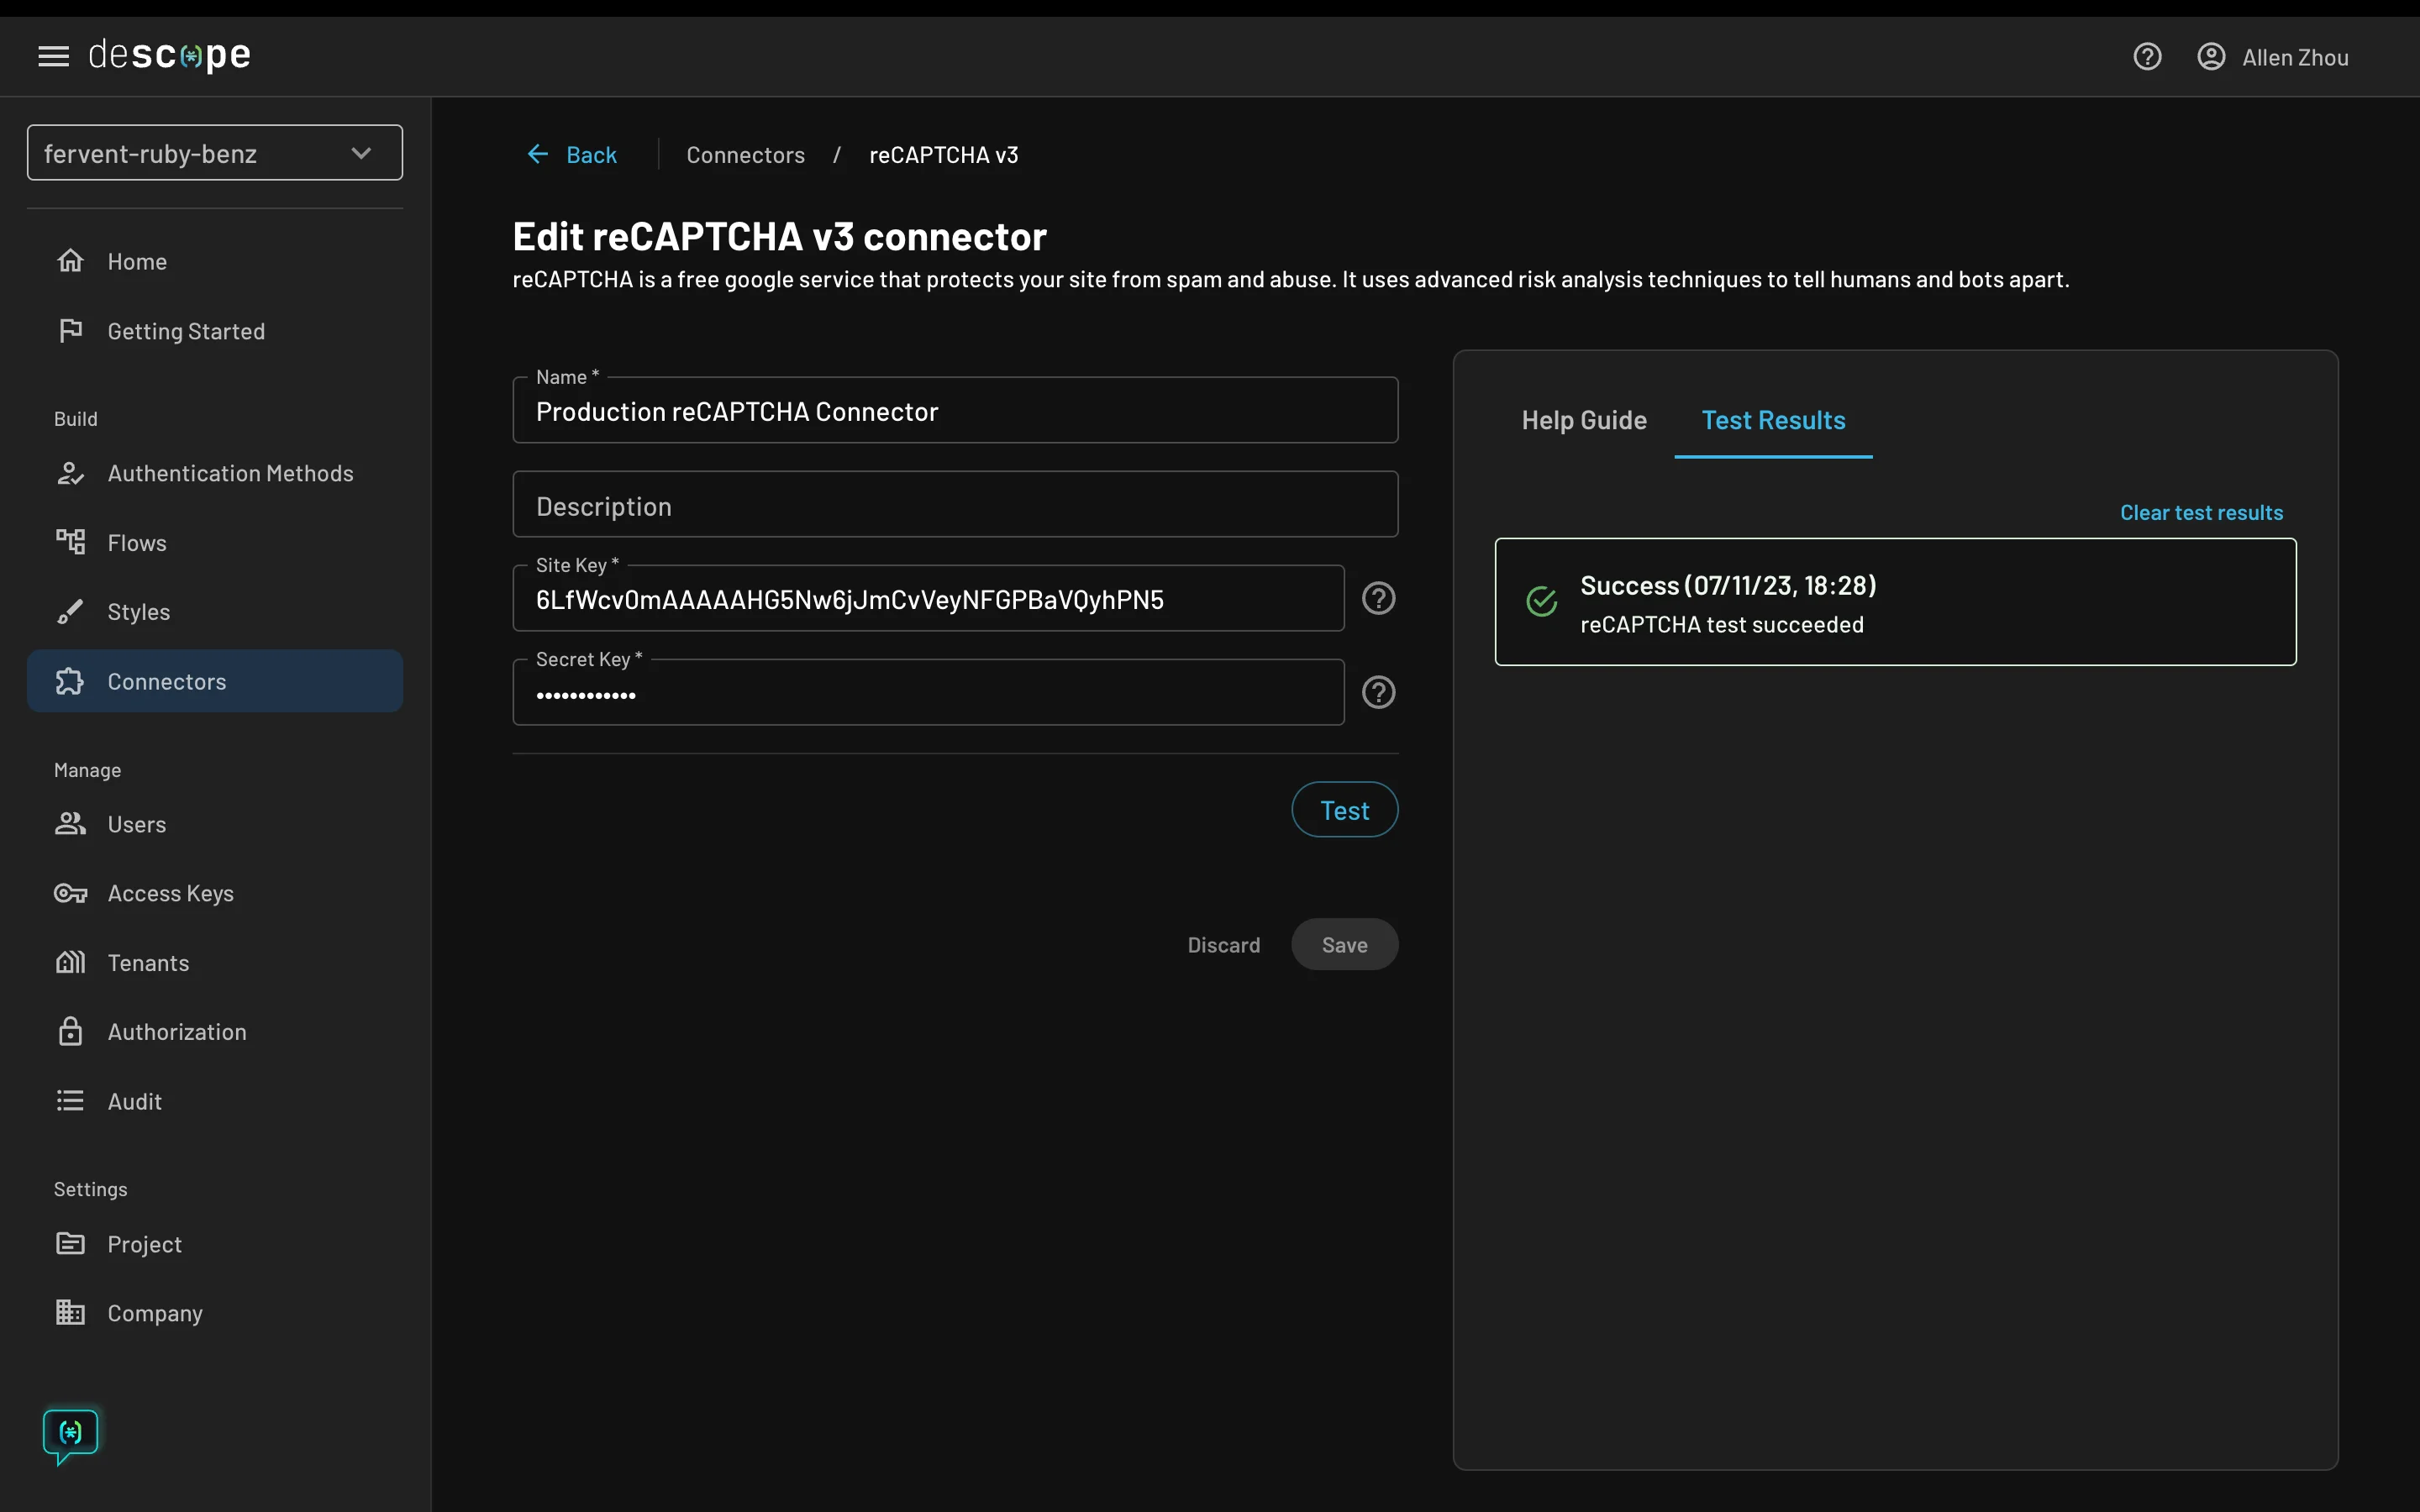Focus the Secret Key input field
2420x1512 pixels.
[928, 693]
